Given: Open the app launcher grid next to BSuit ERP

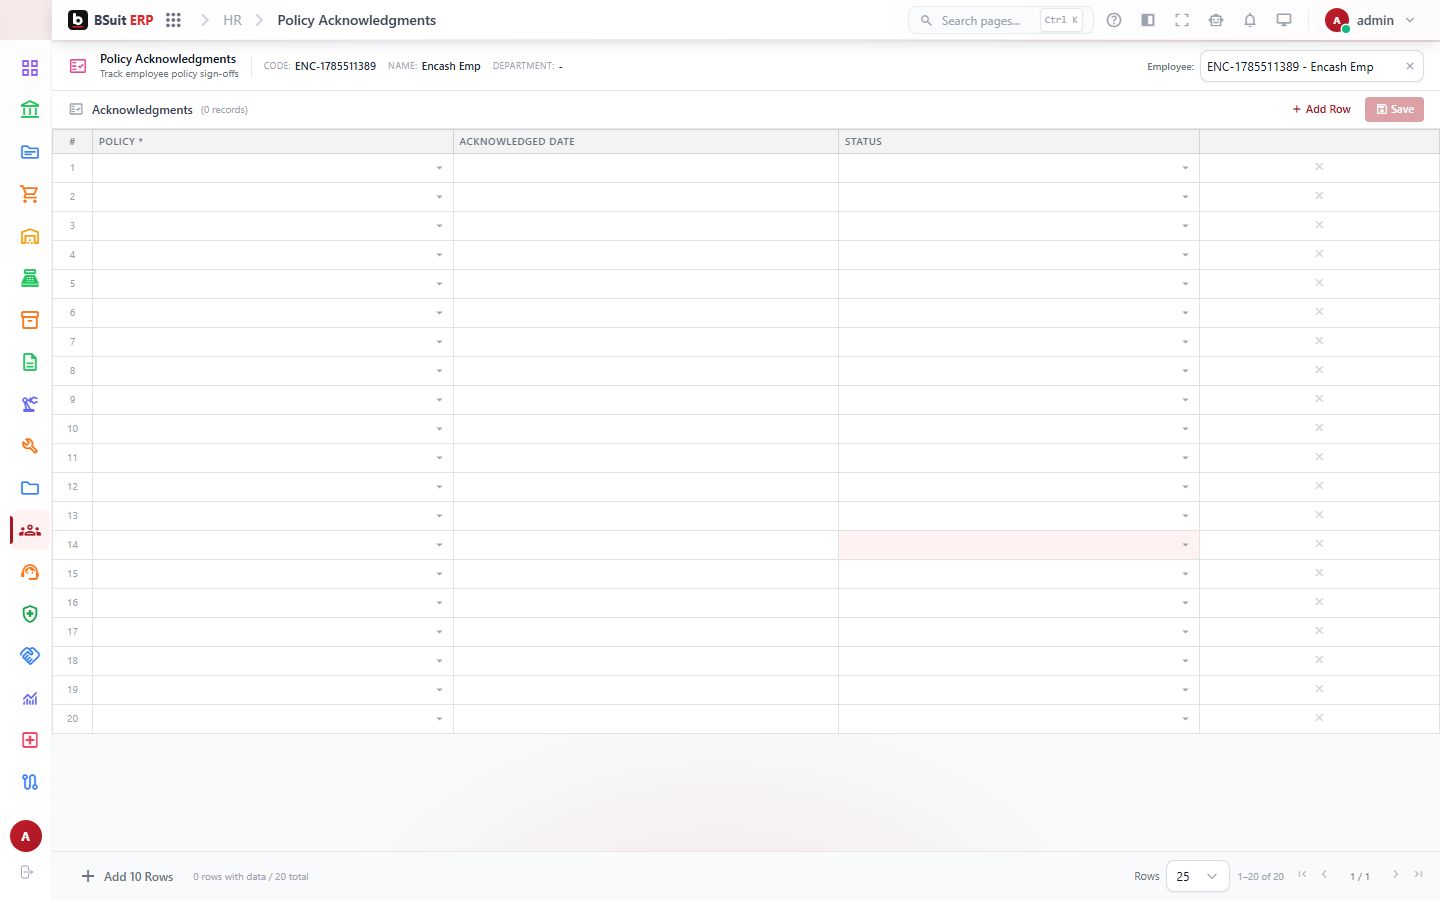Looking at the screenshot, I should pos(173,20).
